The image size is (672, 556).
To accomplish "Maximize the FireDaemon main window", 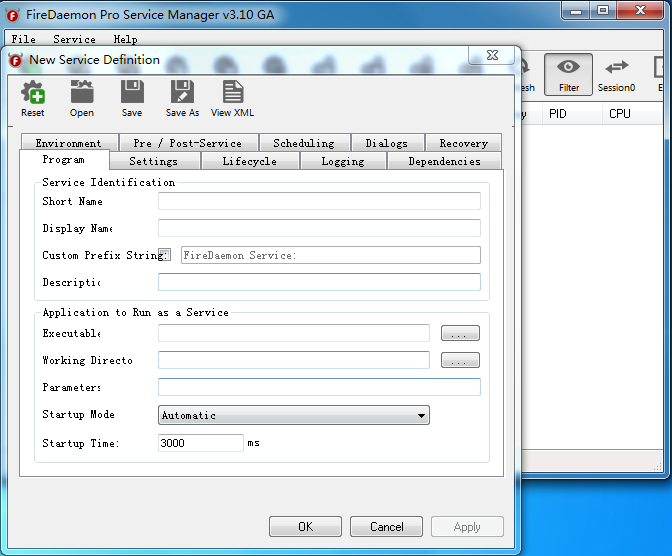I will [603, 10].
